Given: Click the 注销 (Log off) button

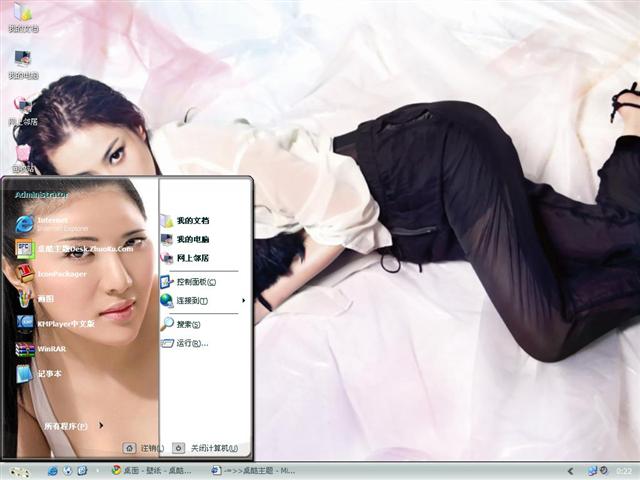Looking at the screenshot, I should [144, 448].
